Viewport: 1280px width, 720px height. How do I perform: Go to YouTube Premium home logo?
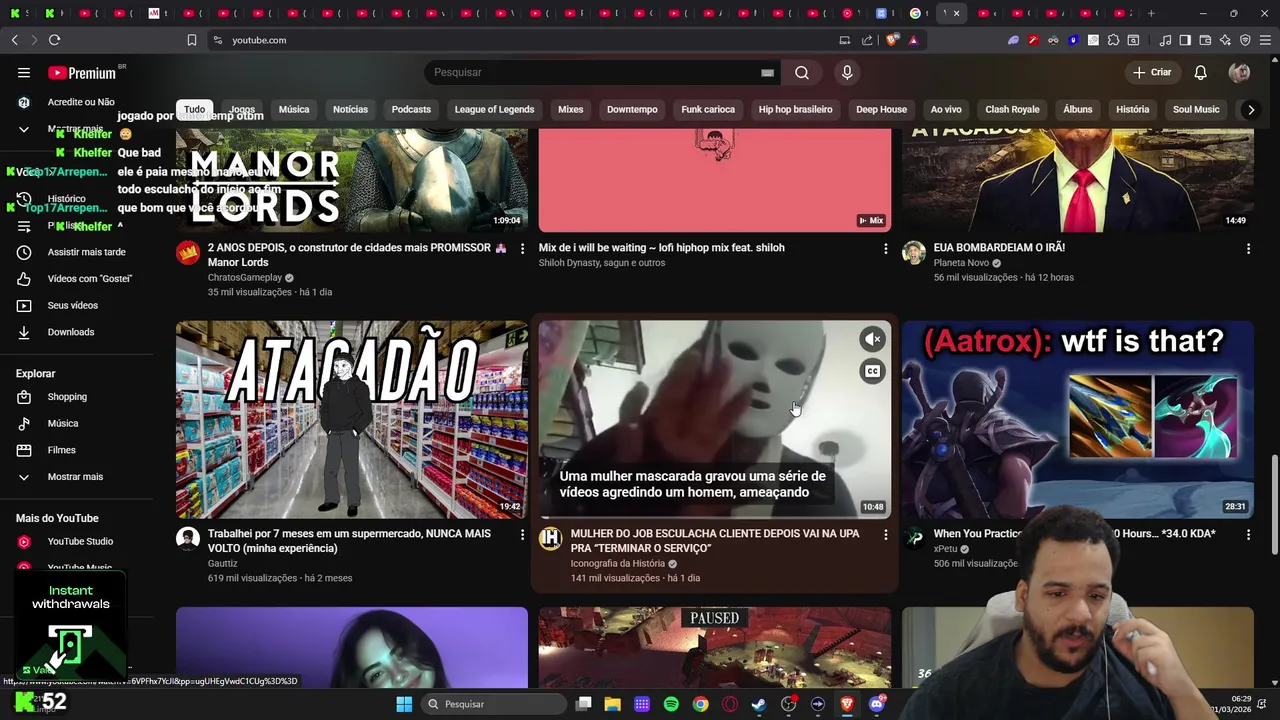(82, 73)
